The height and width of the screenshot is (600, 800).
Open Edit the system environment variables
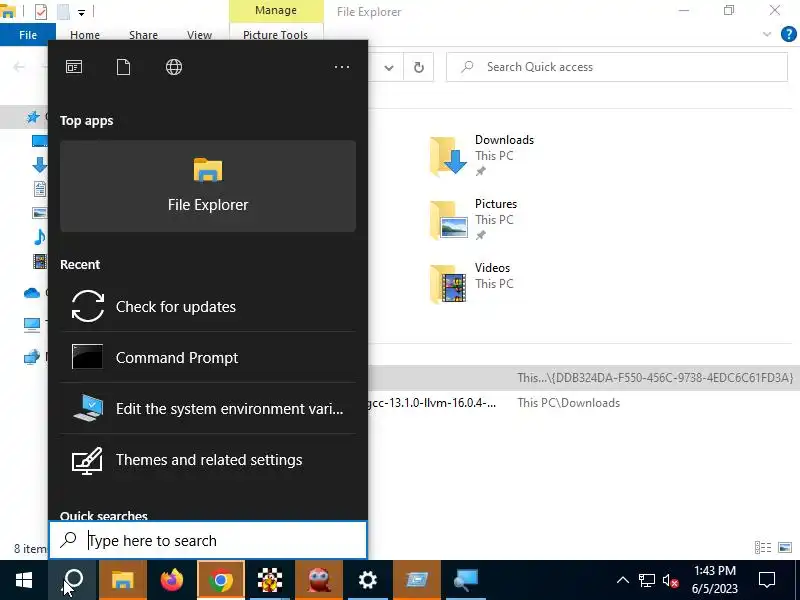pyautogui.click(x=208, y=409)
